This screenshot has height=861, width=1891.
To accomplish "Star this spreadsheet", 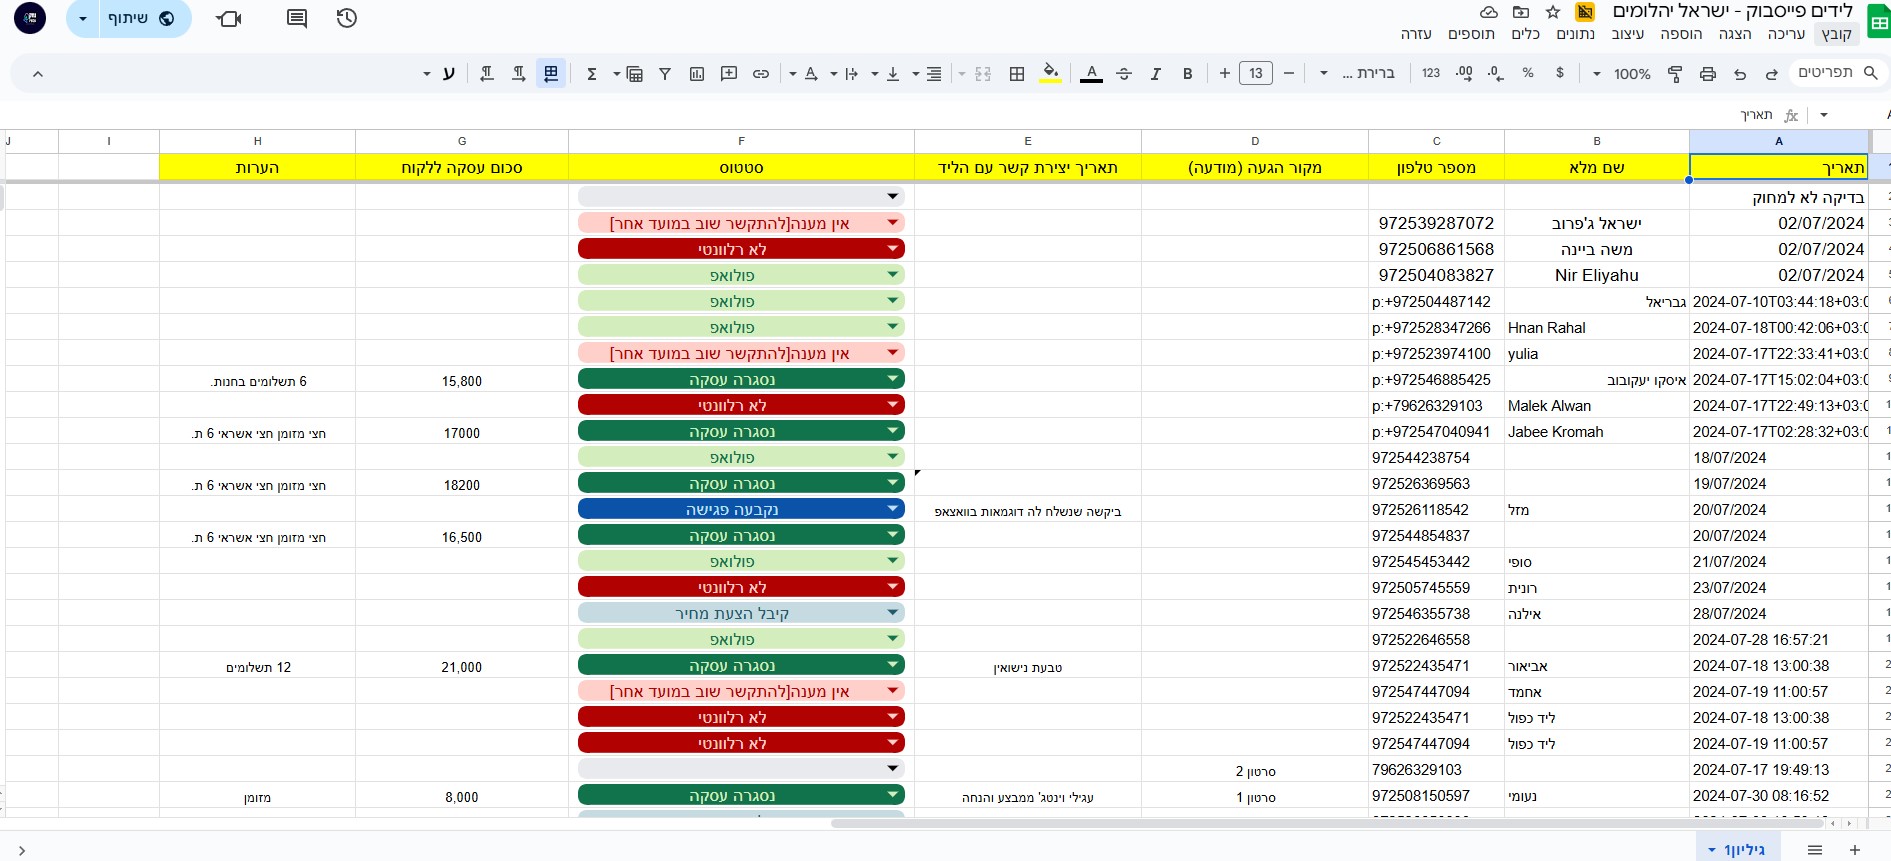I will coord(1553,12).
